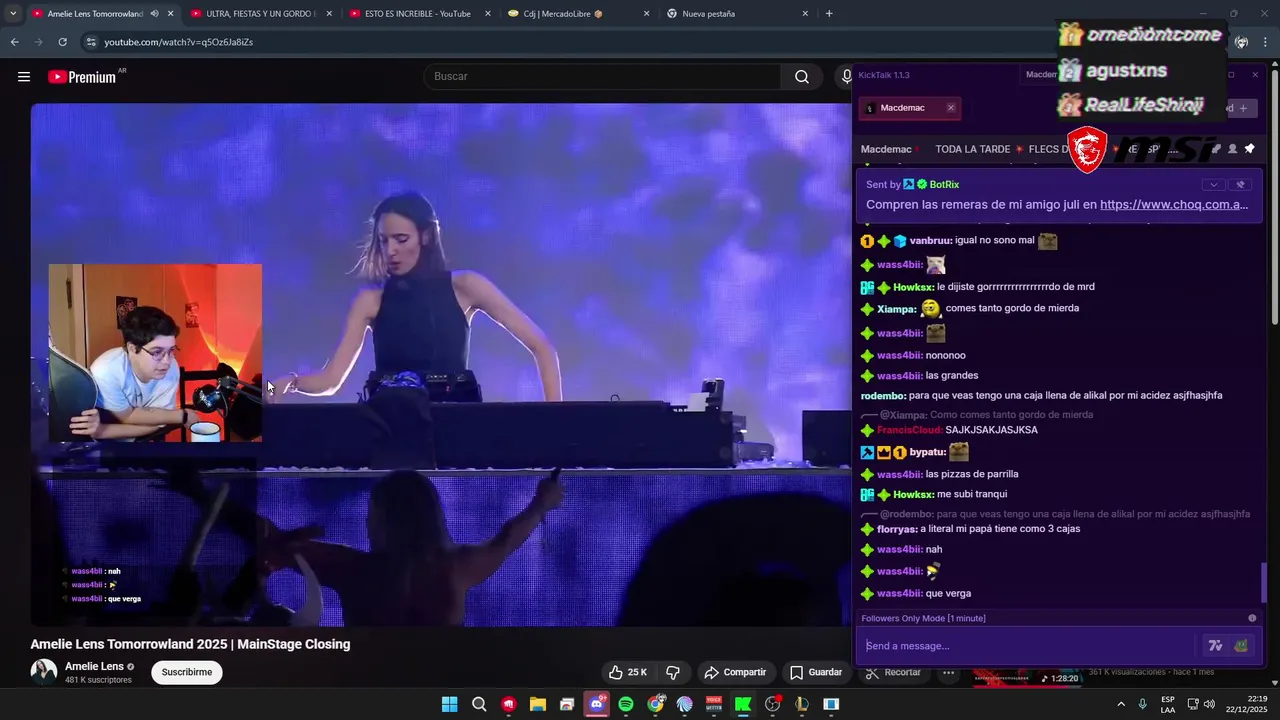This screenshot has width=1280, height=720.
Task: Open Chrome tab search dropdown arrow
Action: pos(12,14)
